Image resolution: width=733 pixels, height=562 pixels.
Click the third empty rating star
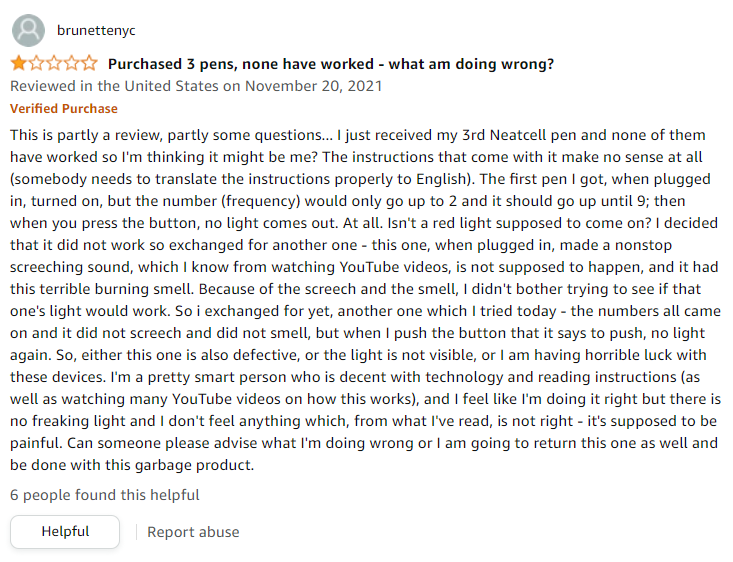54,64
